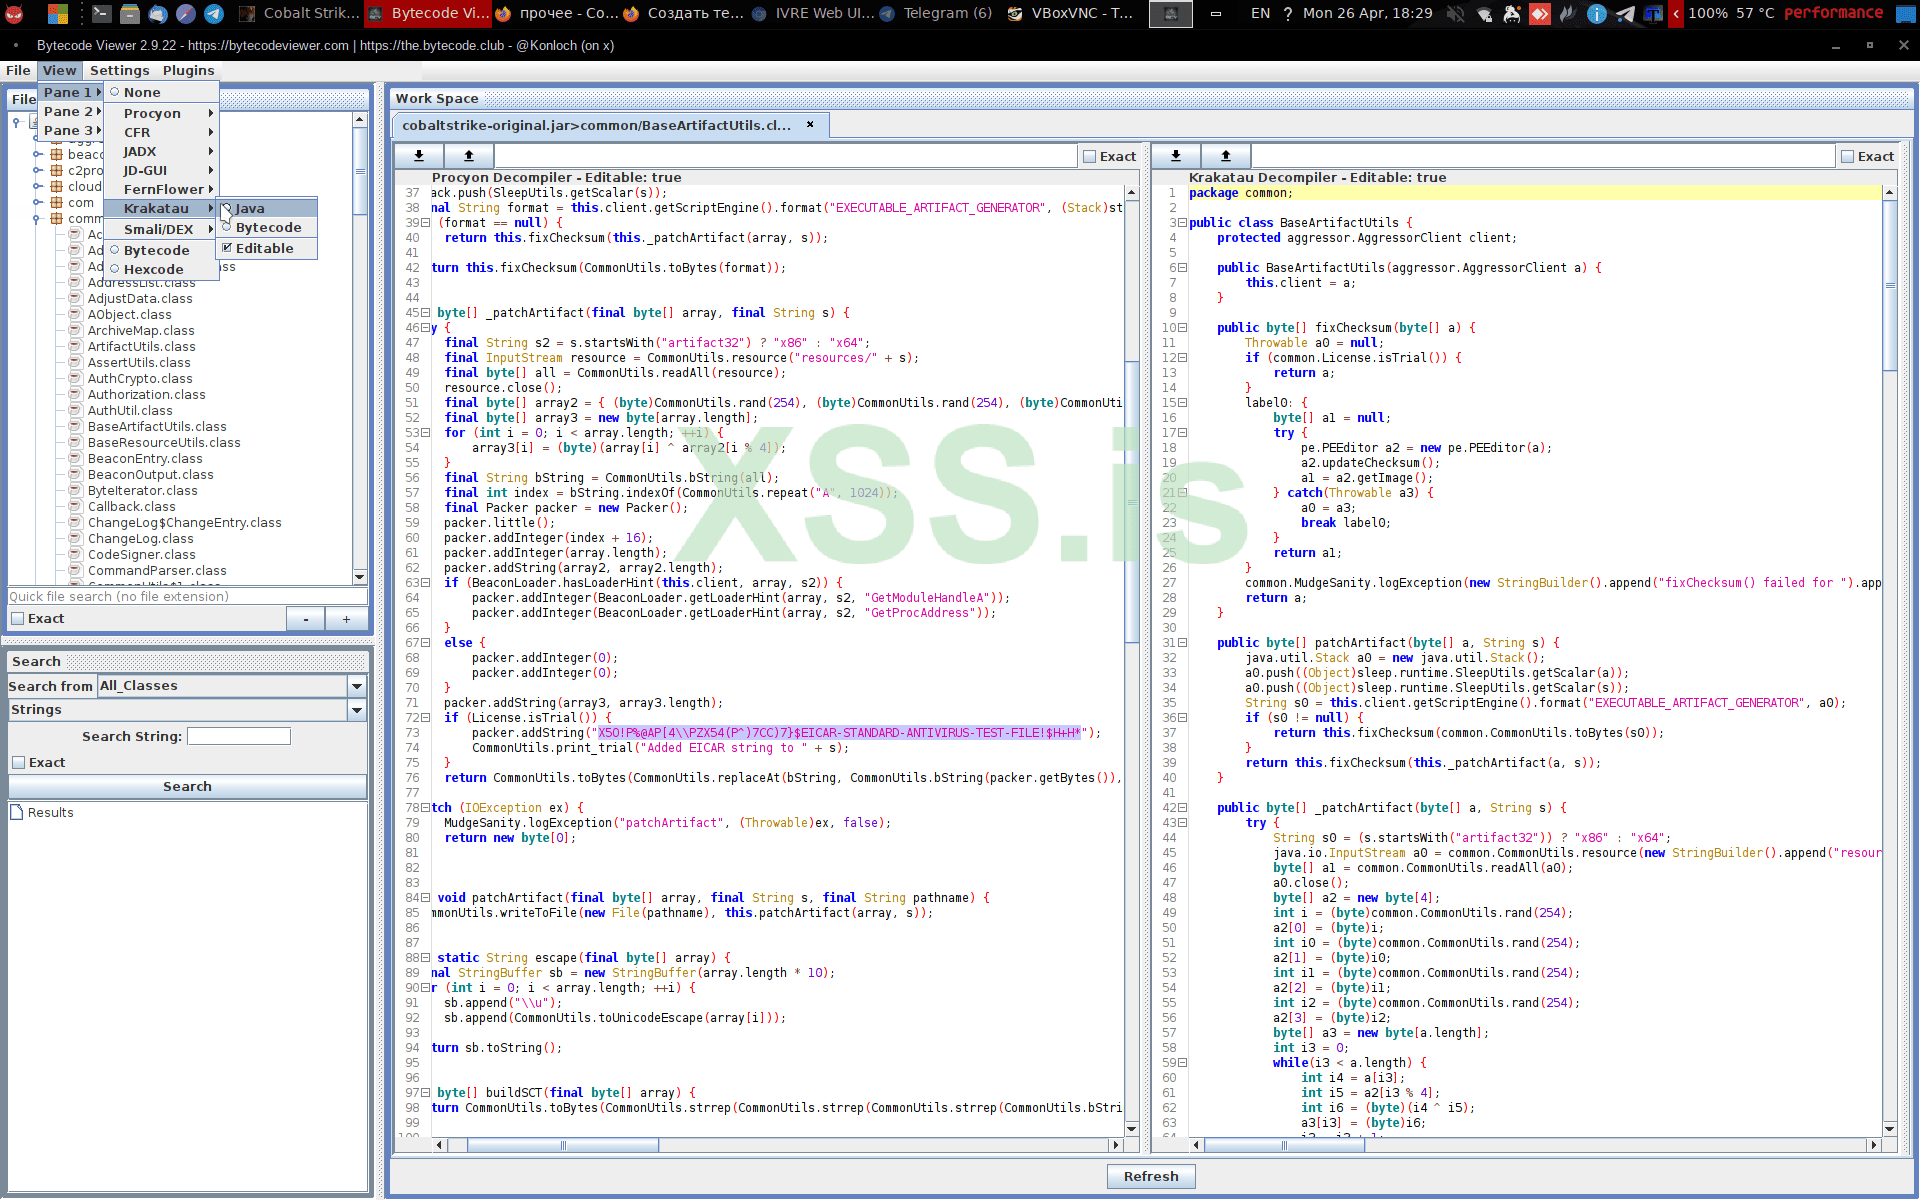Open Telegram icon in top panel
Viewport: 1920px width, 1200px height.
tap(214, 13)
